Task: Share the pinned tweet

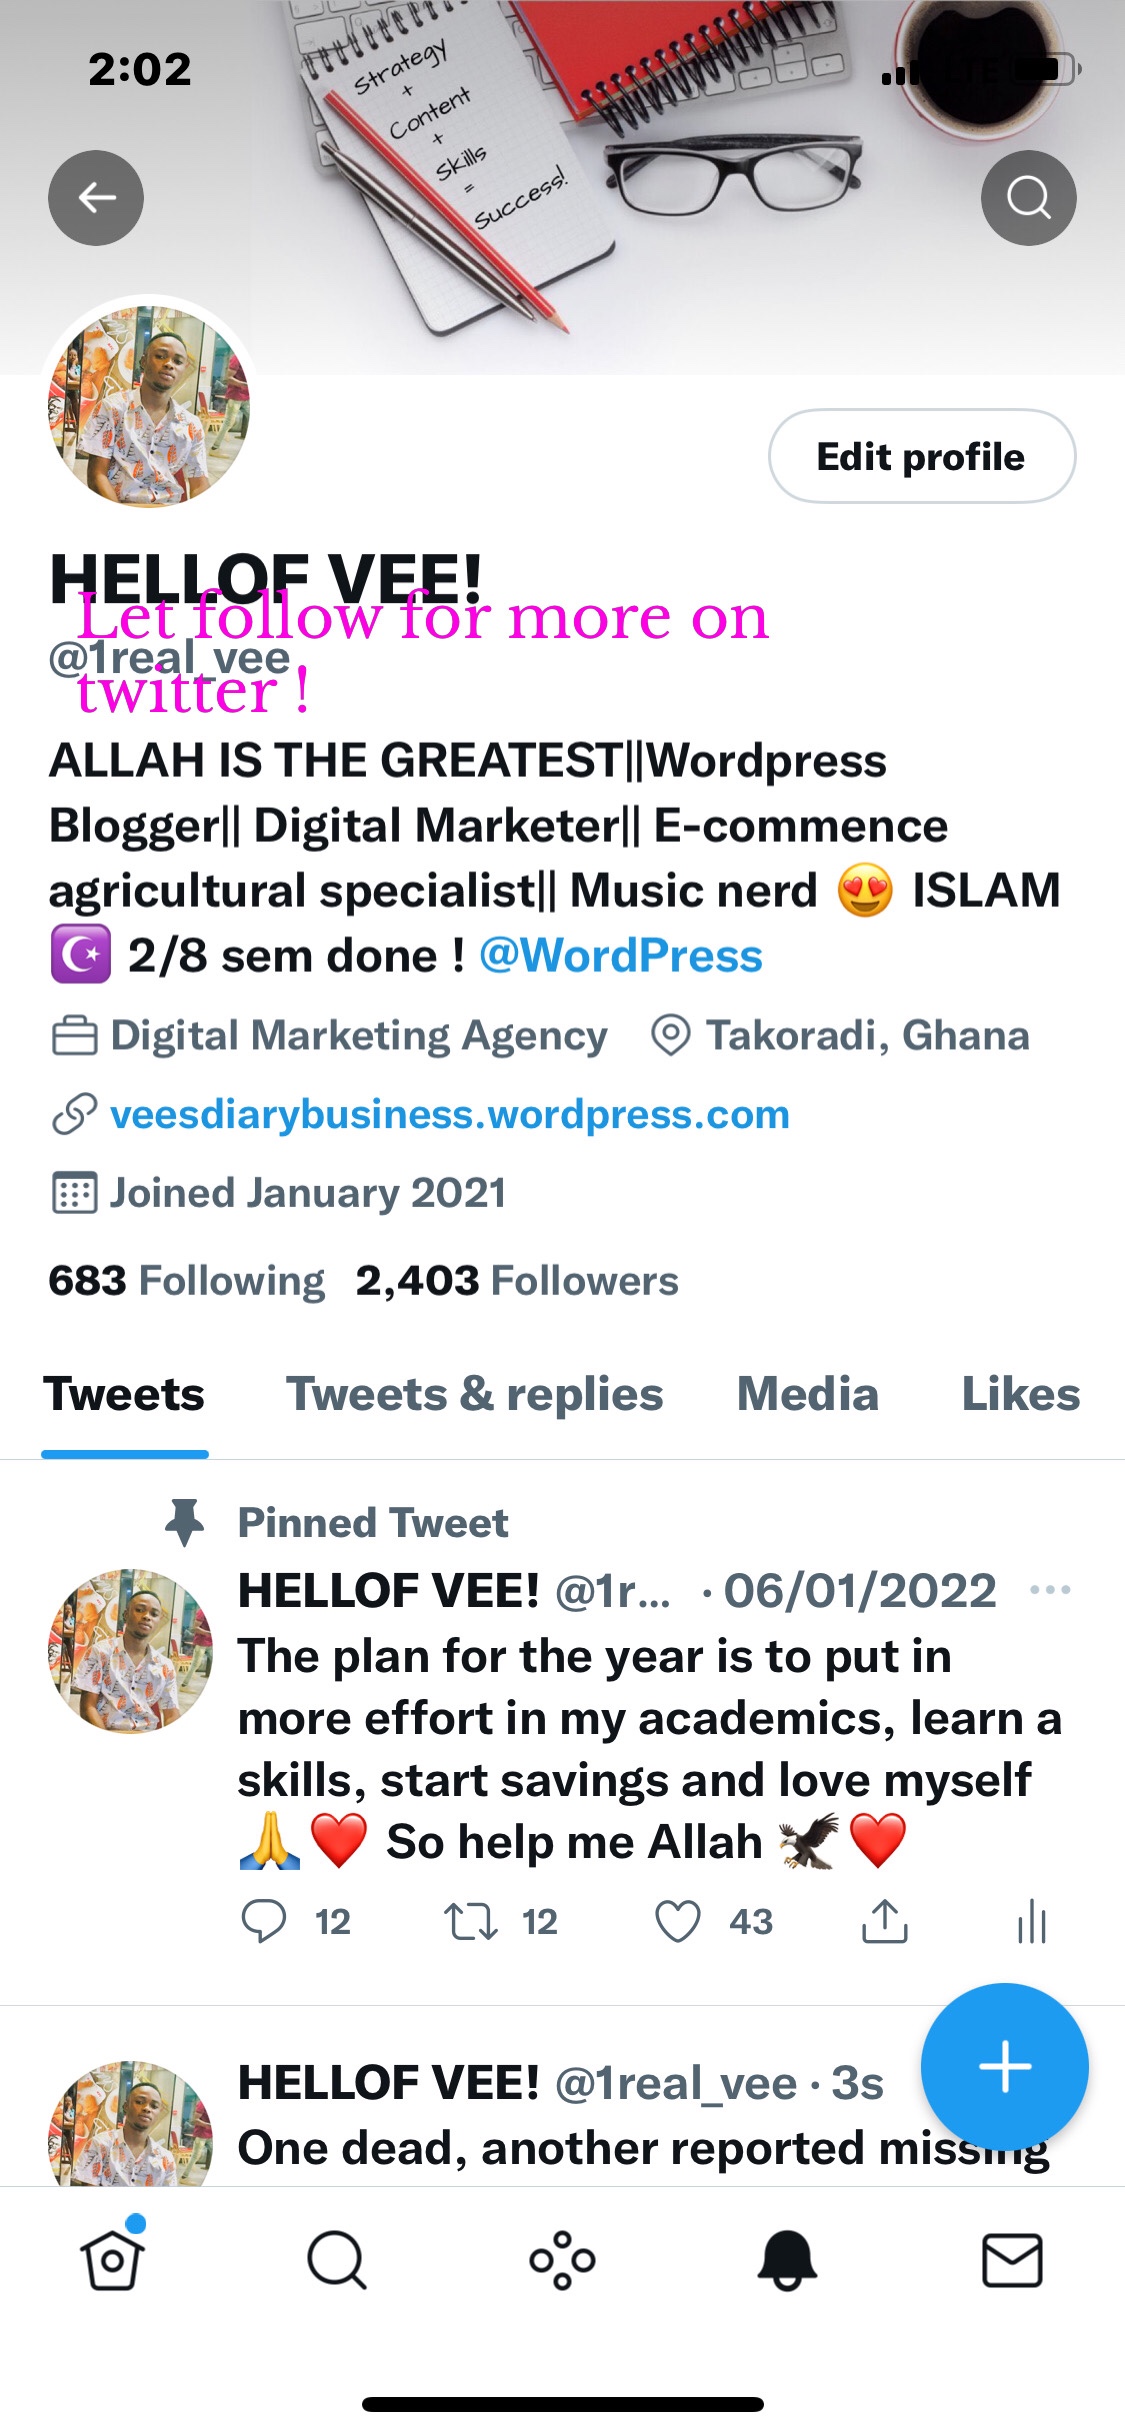Action: point(884,1921)
